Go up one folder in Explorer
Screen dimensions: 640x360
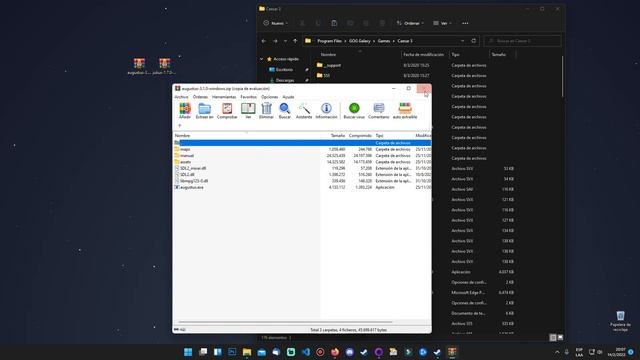point(295,41)
